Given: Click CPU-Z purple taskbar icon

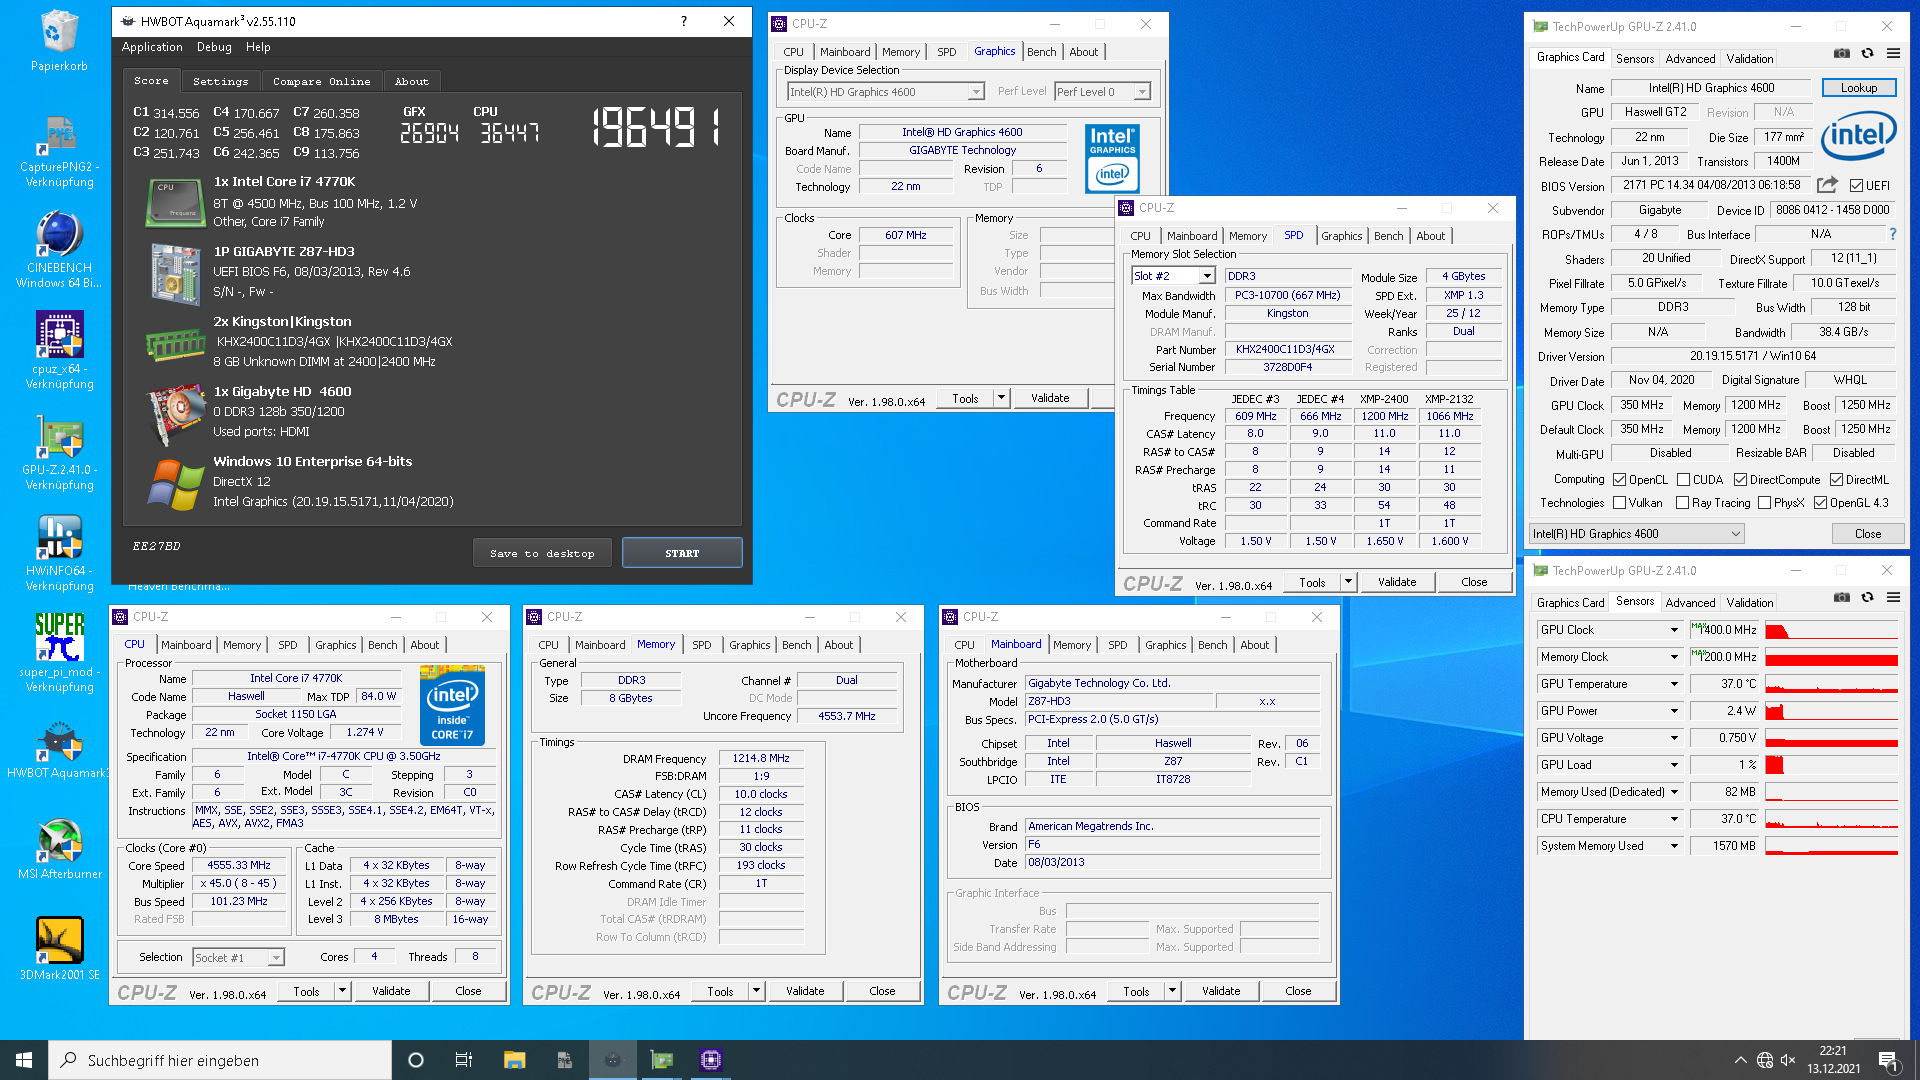Looking at the screenshot, I should coord(711,1060).
